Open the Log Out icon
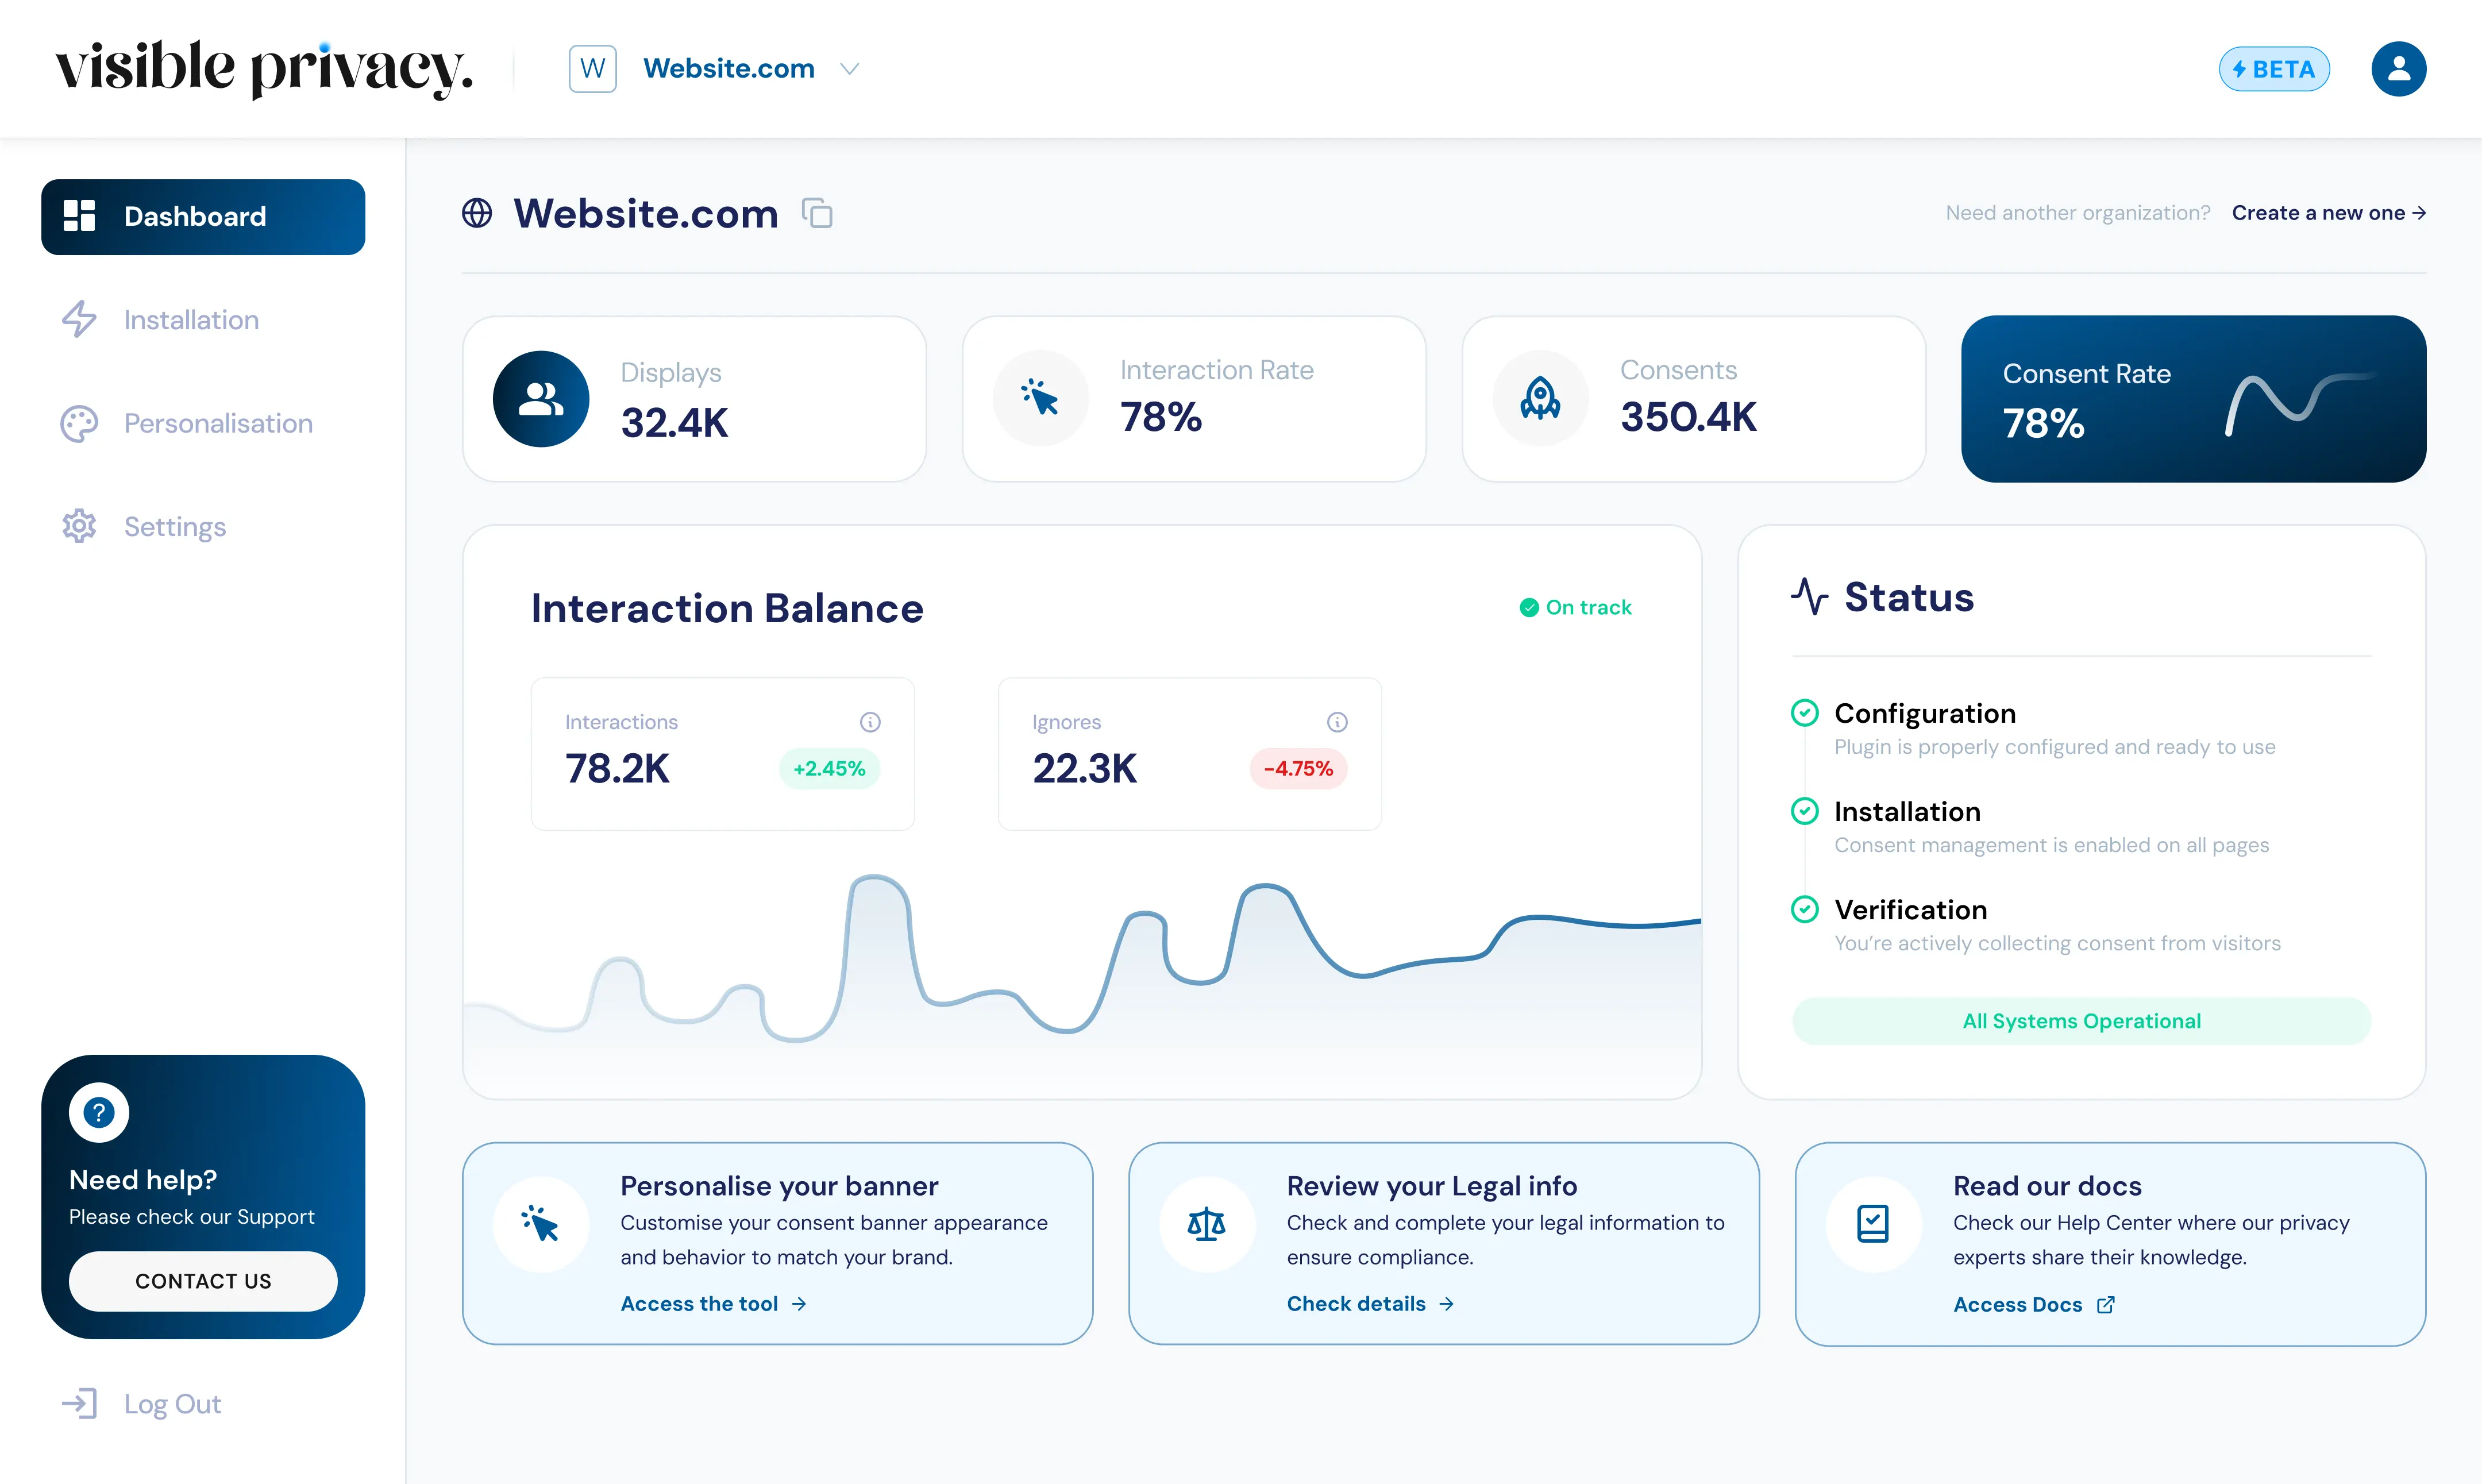Image resolution: width=2482 pixels, height=1484 pixels. (79, 1403)
